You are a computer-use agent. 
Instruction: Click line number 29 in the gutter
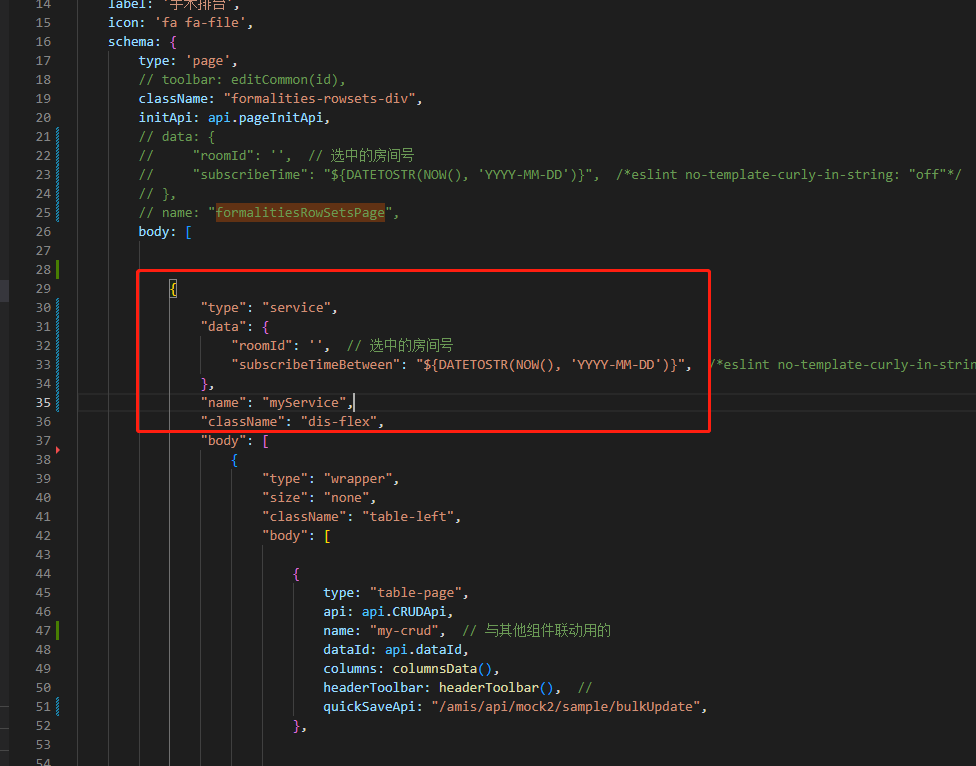coord(43,289)
